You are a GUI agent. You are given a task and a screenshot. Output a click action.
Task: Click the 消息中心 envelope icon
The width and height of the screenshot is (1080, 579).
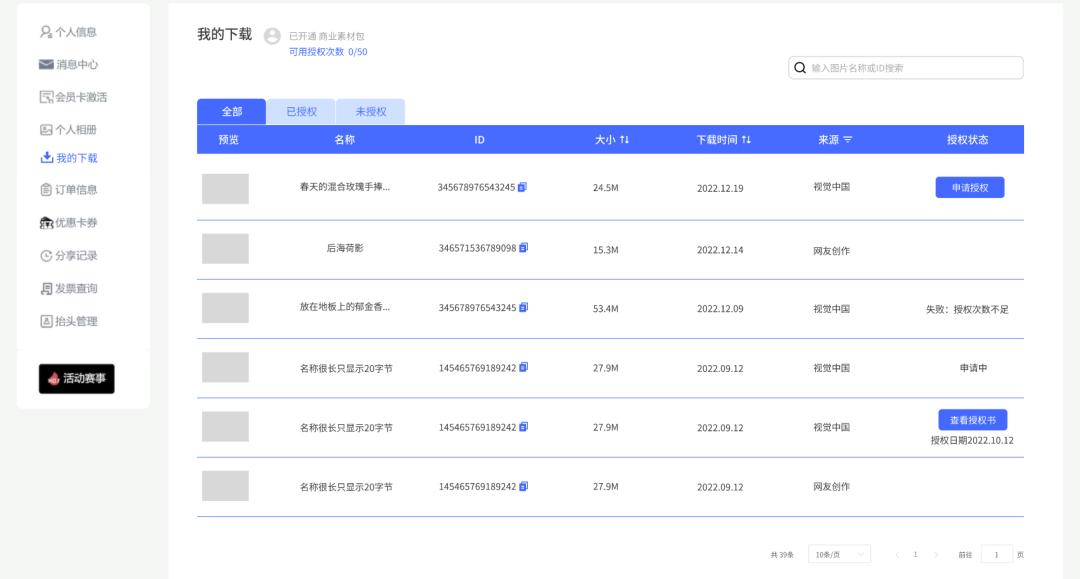46,64
